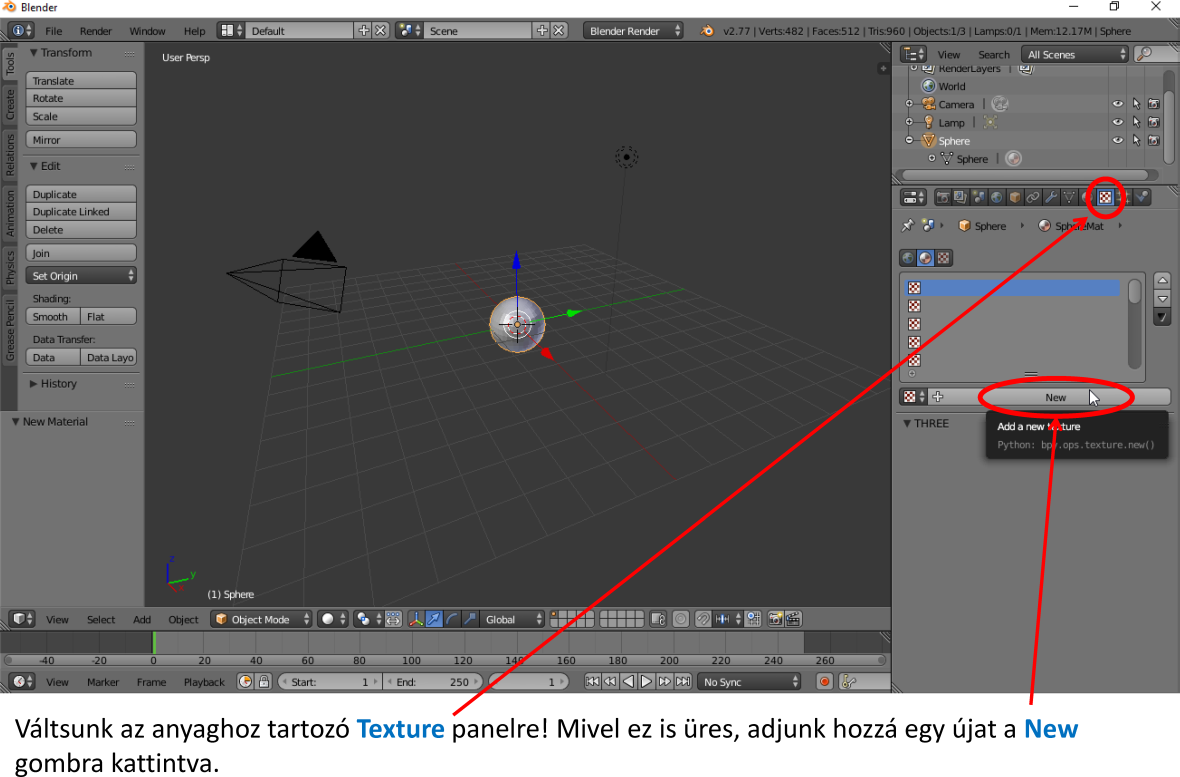Switch to the Create tool shelf tab
Screen dimensions: 1180x777
(10, 104)
